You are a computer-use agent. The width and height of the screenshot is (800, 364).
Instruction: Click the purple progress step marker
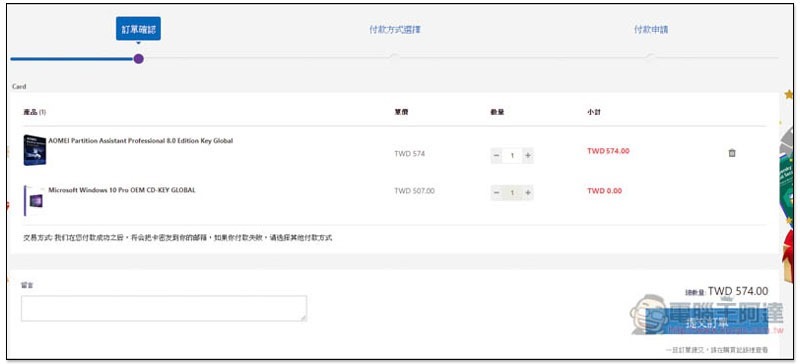click(x=138, y=59)
